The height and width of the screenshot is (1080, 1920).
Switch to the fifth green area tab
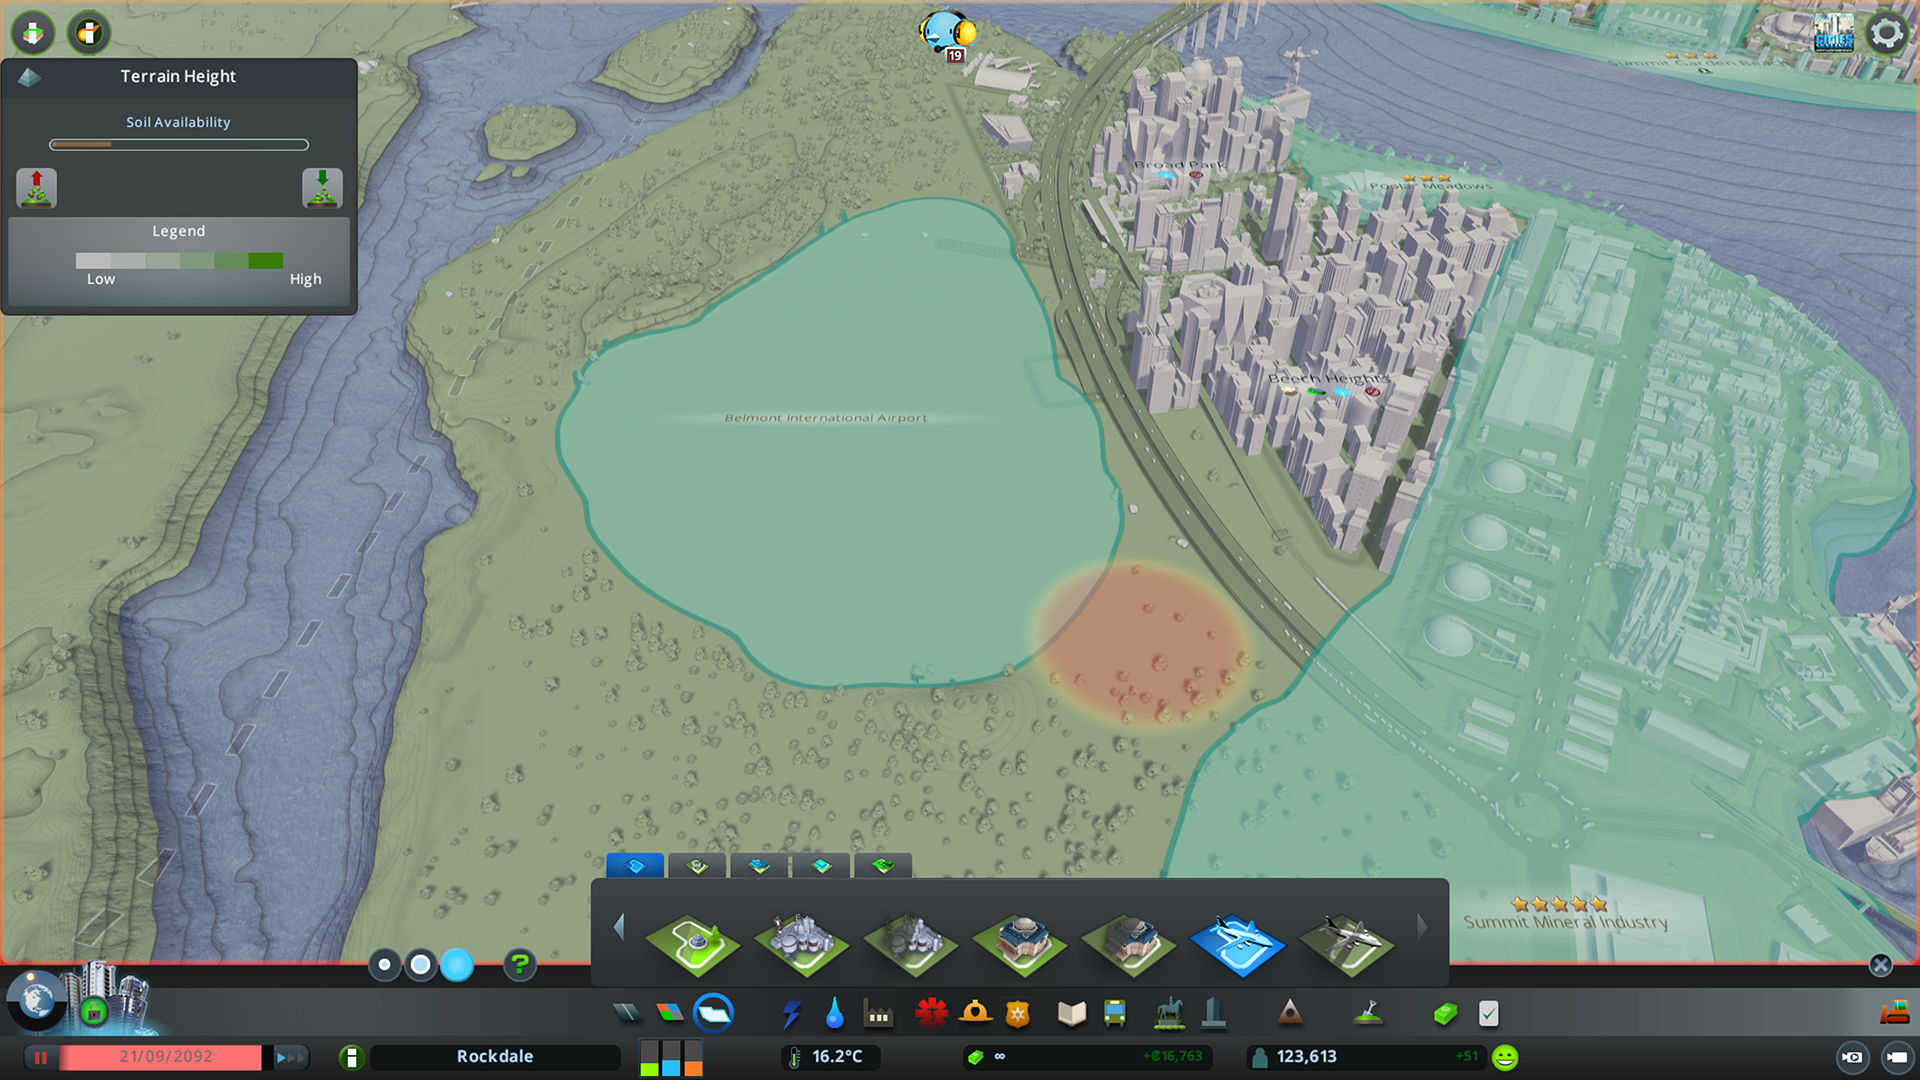tap(883, 865)
